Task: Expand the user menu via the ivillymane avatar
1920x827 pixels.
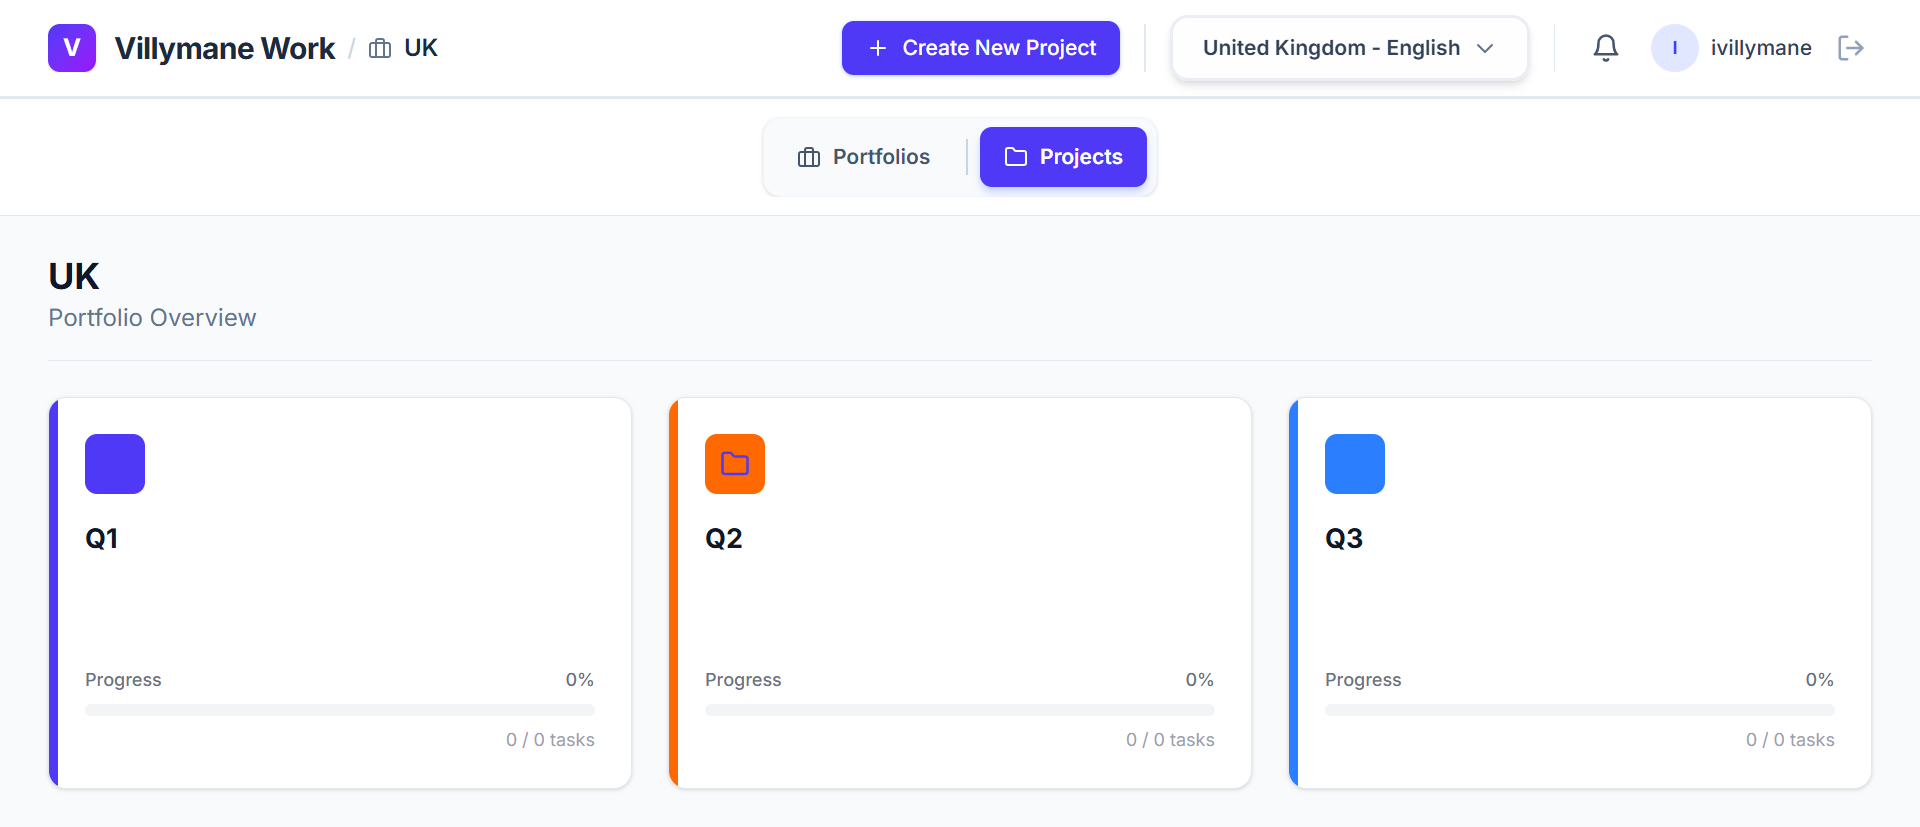Action: 1674,47
